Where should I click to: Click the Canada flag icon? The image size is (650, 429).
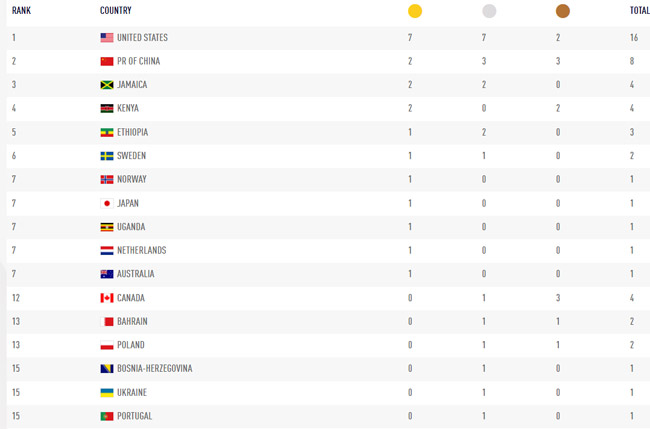[x=107, y=298]
